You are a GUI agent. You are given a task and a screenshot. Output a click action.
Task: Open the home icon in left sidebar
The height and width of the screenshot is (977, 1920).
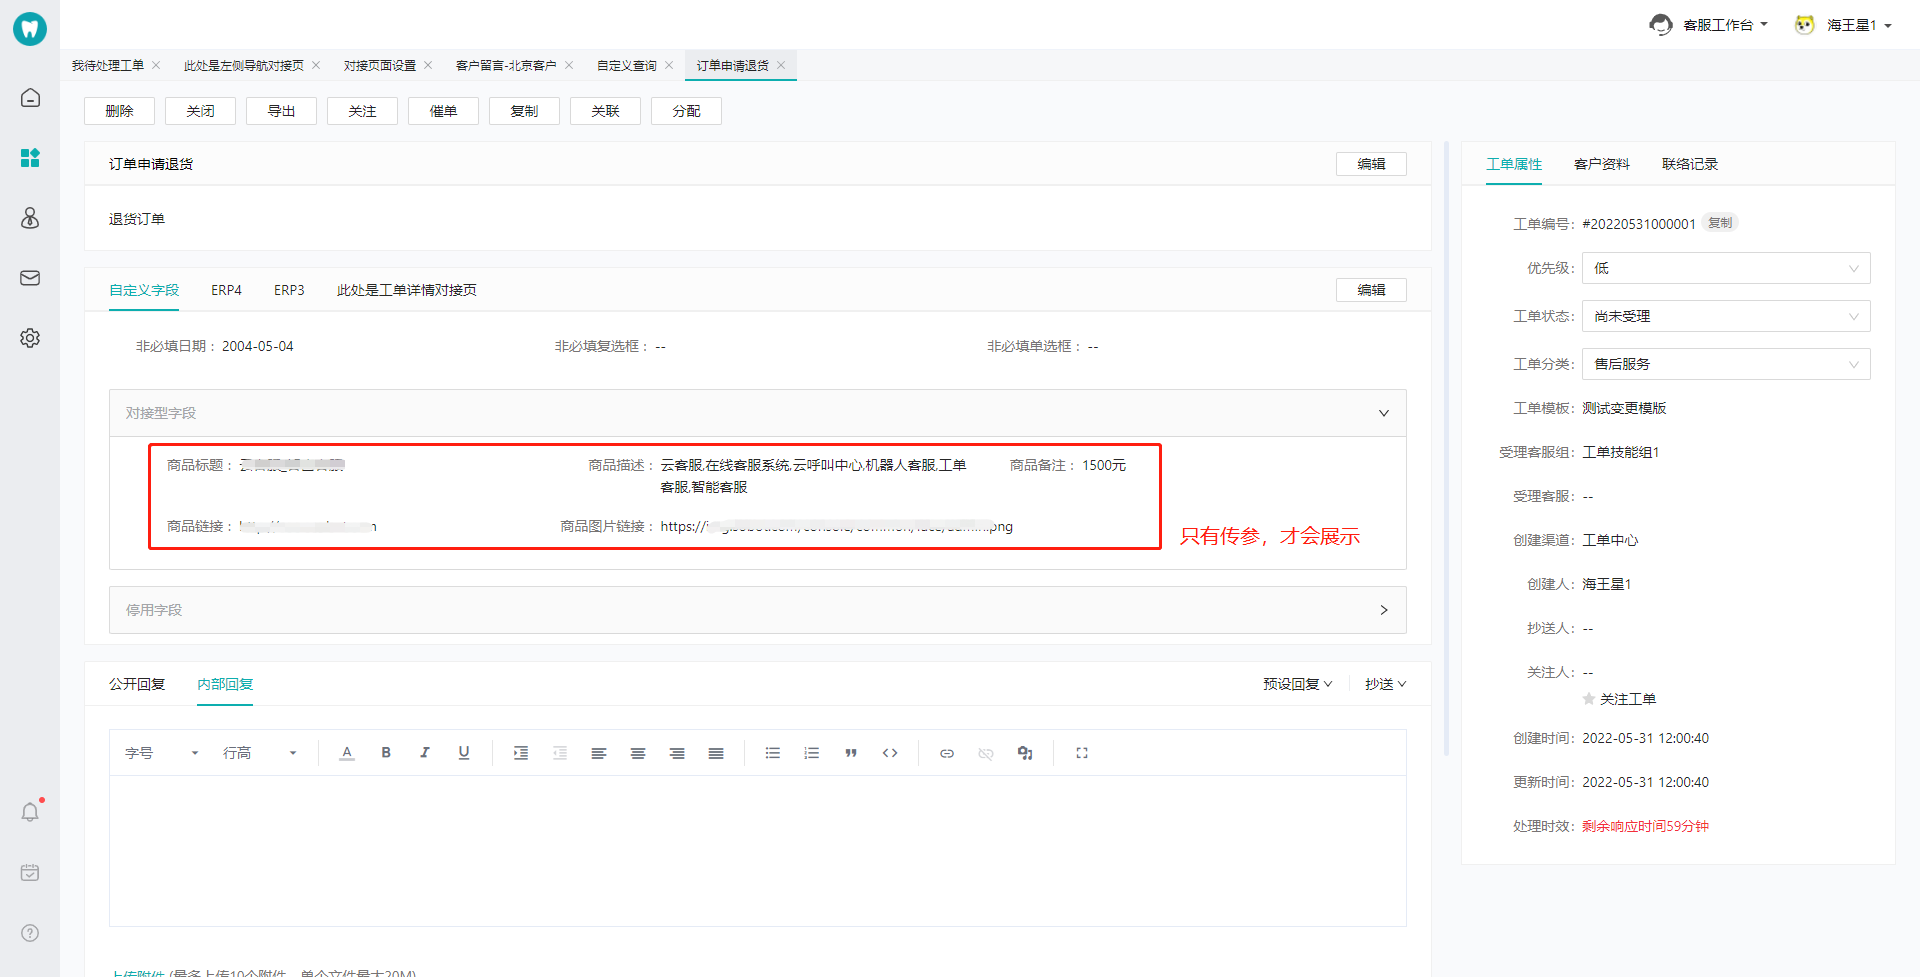pyautogui.click(x=30, y=98)
